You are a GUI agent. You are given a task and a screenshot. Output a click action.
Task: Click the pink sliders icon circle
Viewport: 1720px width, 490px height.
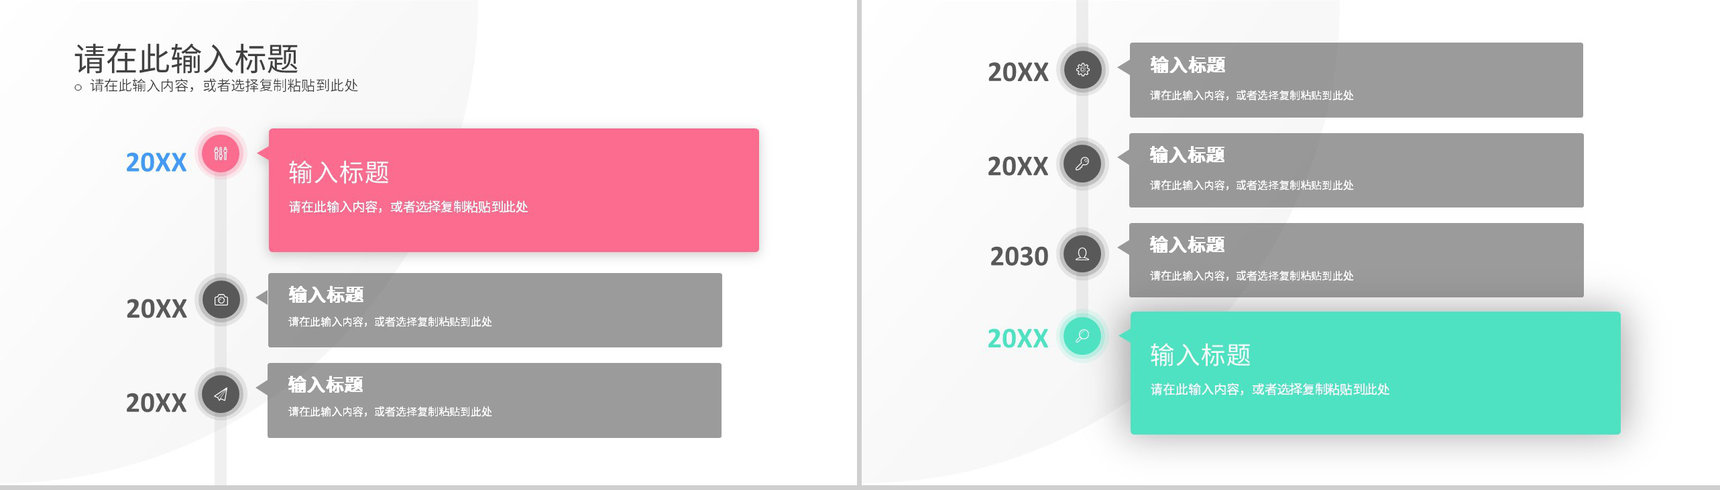(x=221, y=154)
